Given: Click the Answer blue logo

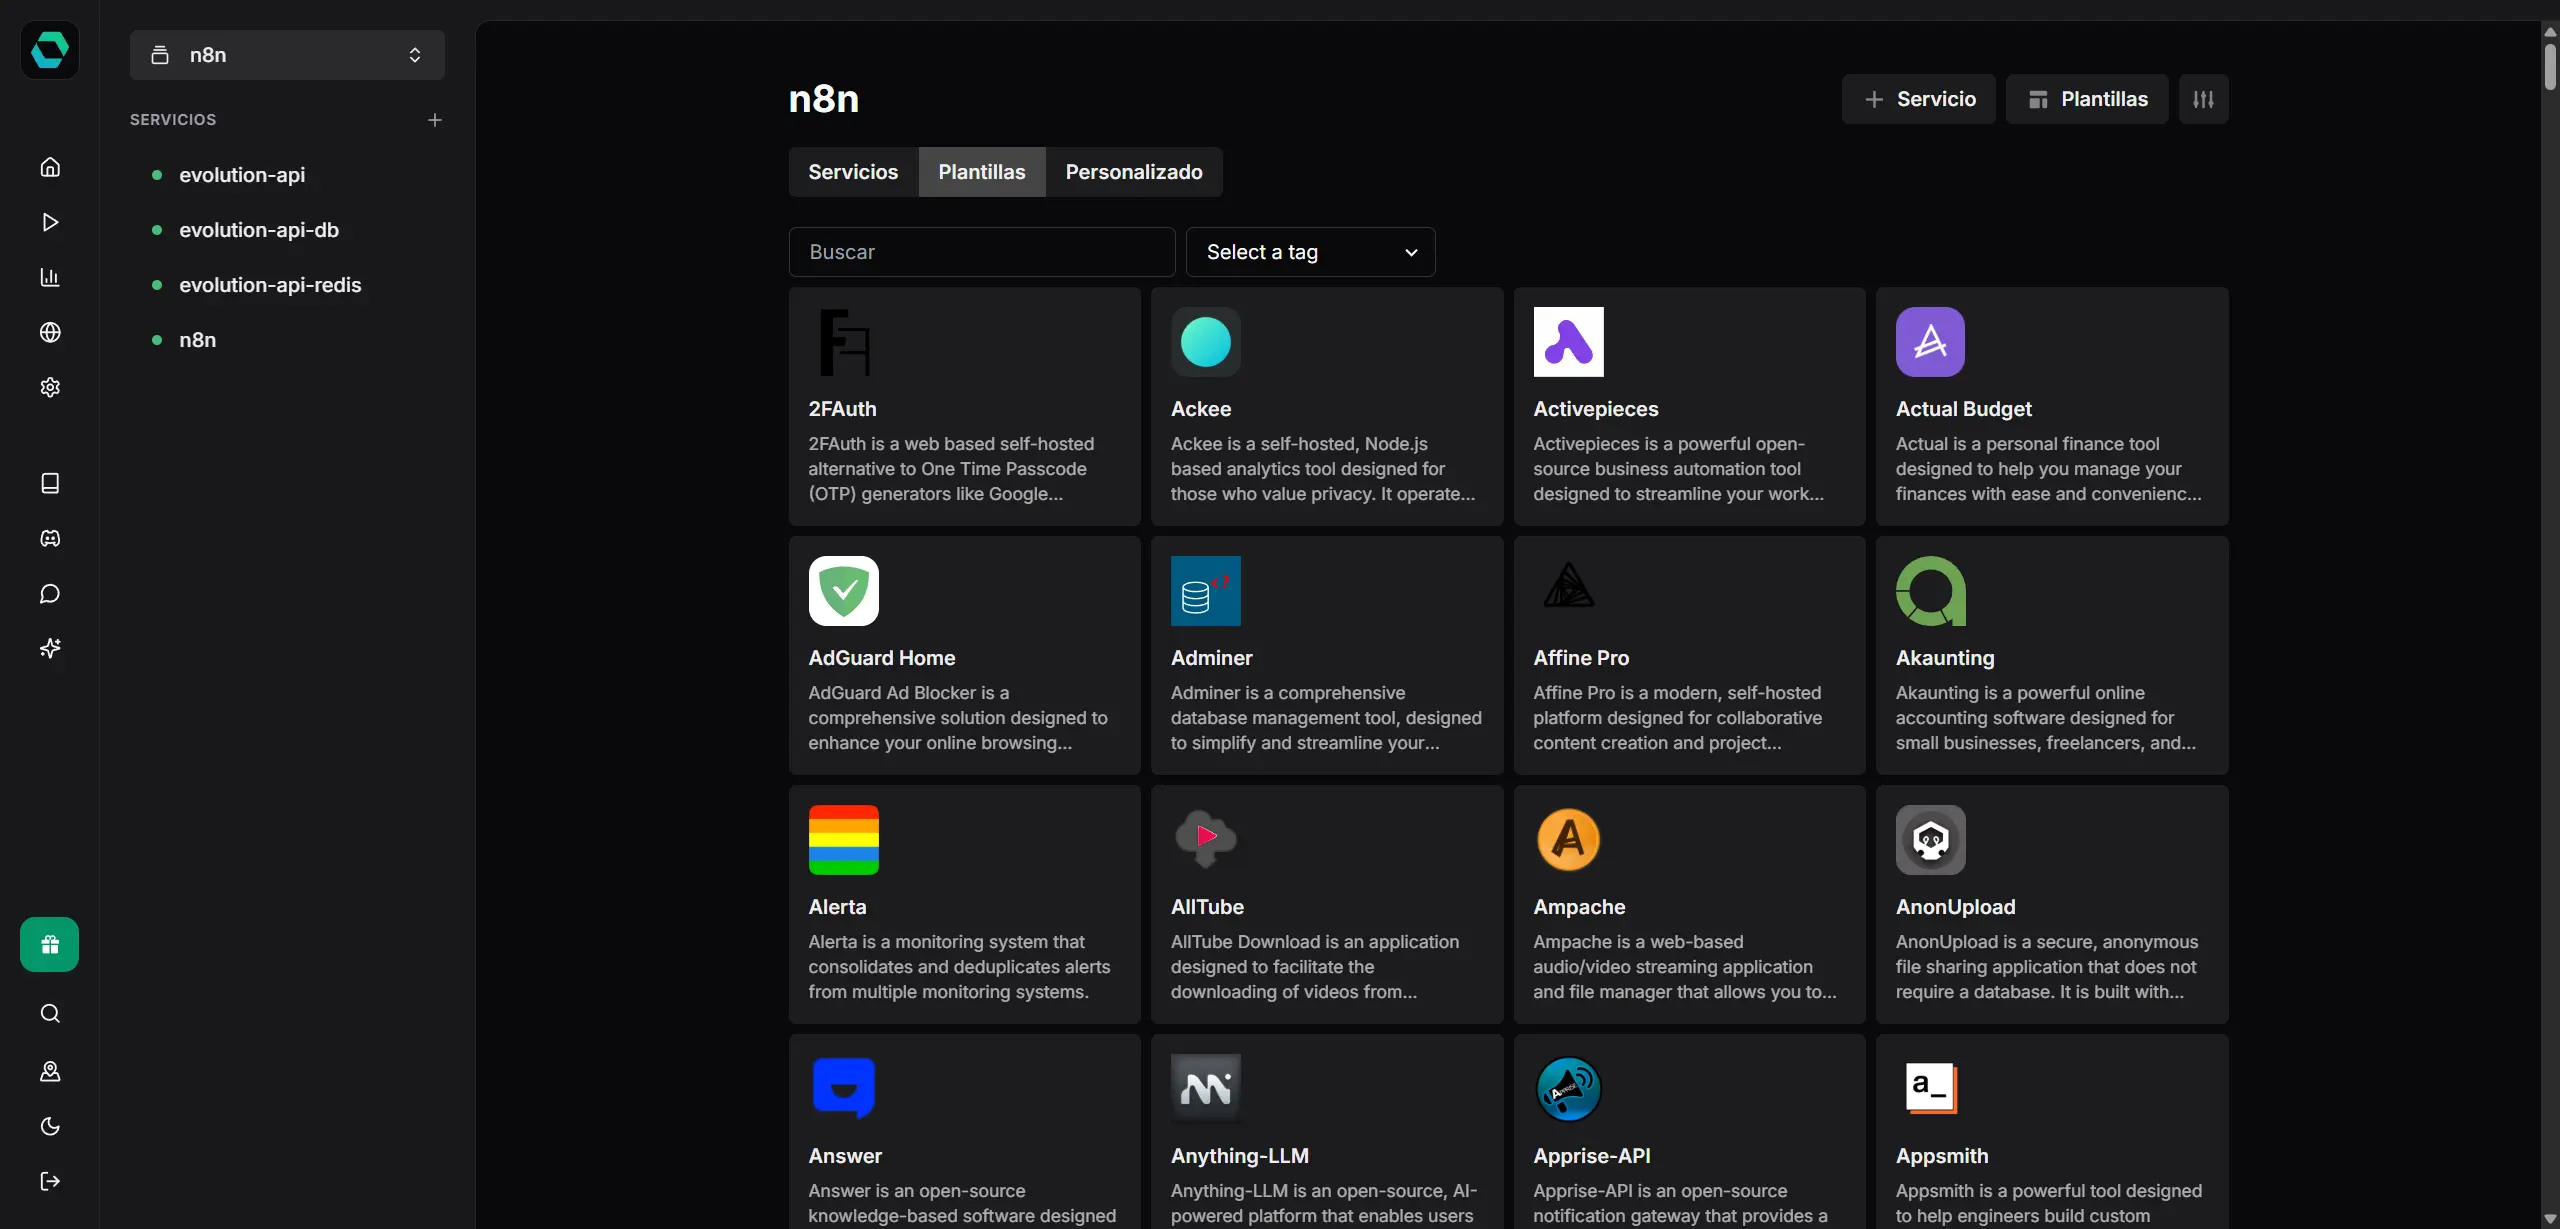Looking at the screenshot, I should (x=844, y=1088).
